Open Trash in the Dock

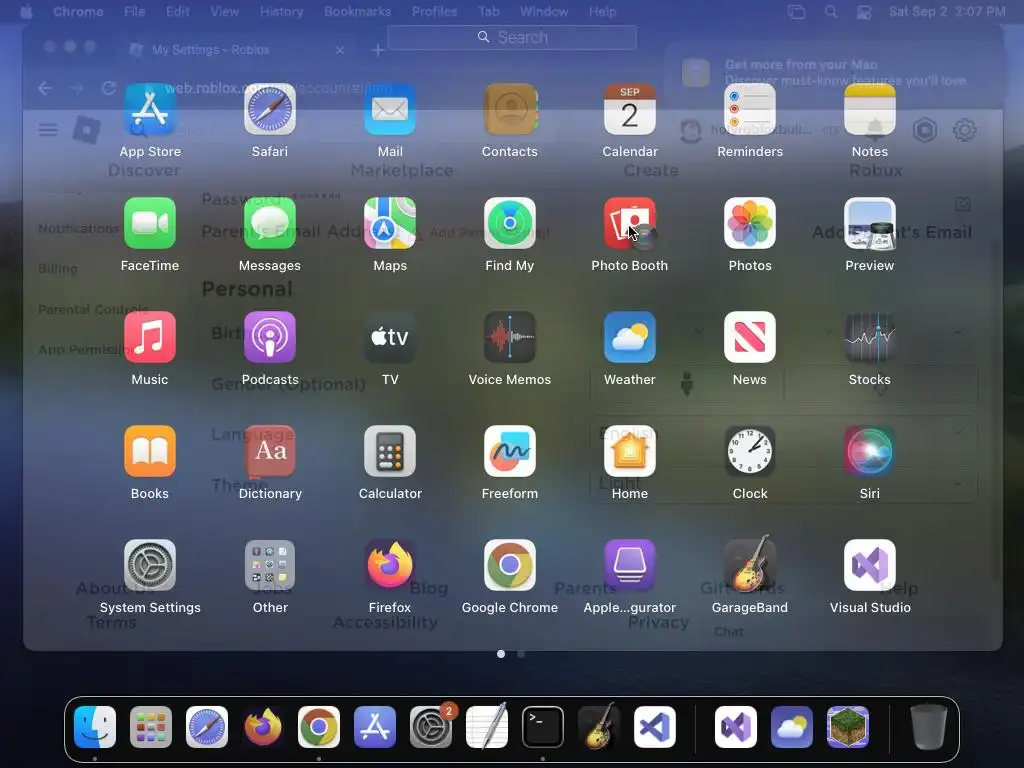pos(929,727)
